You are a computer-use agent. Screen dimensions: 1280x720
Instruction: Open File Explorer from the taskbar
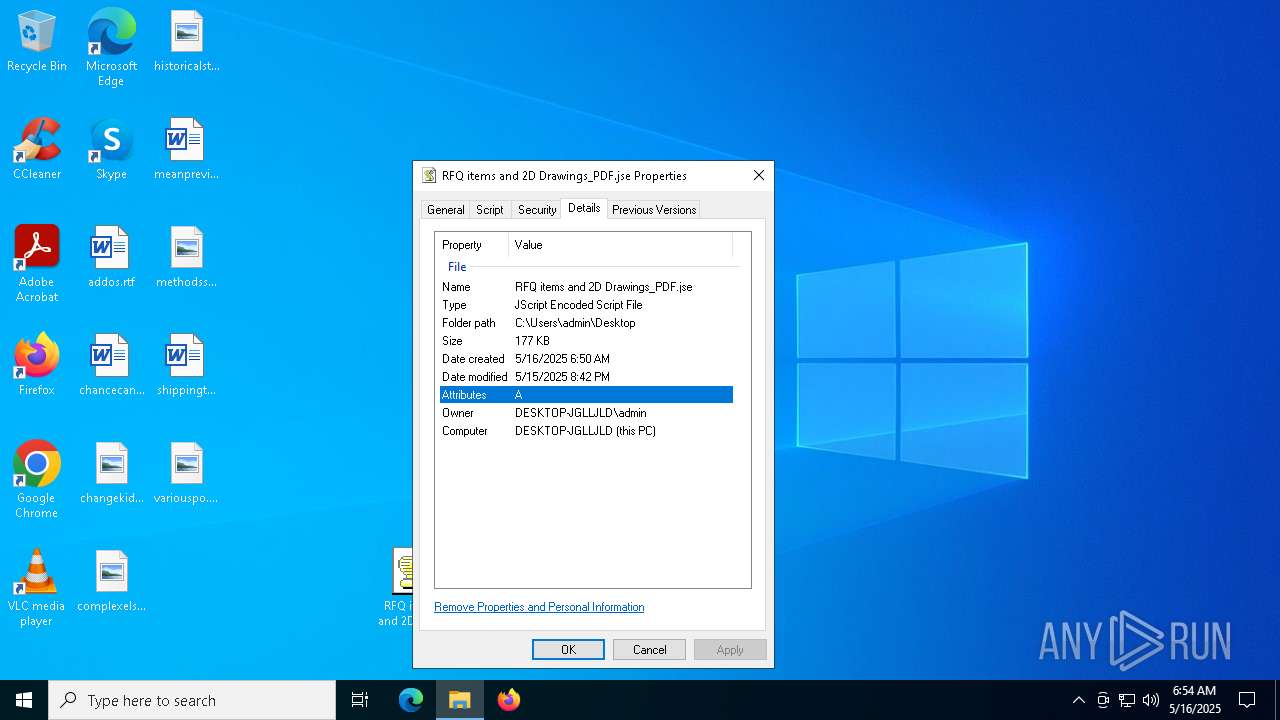click(x=460, y=700)
